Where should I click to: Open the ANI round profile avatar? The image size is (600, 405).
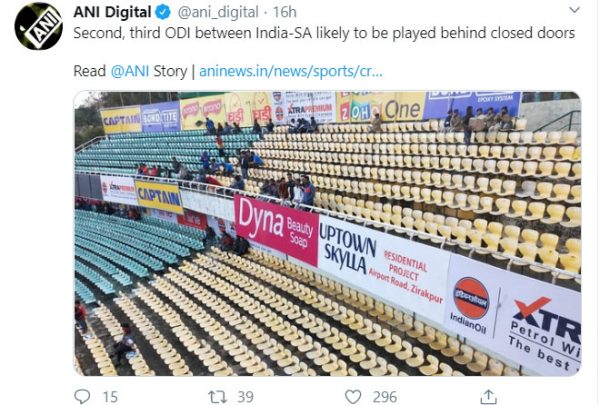[38, 26]
